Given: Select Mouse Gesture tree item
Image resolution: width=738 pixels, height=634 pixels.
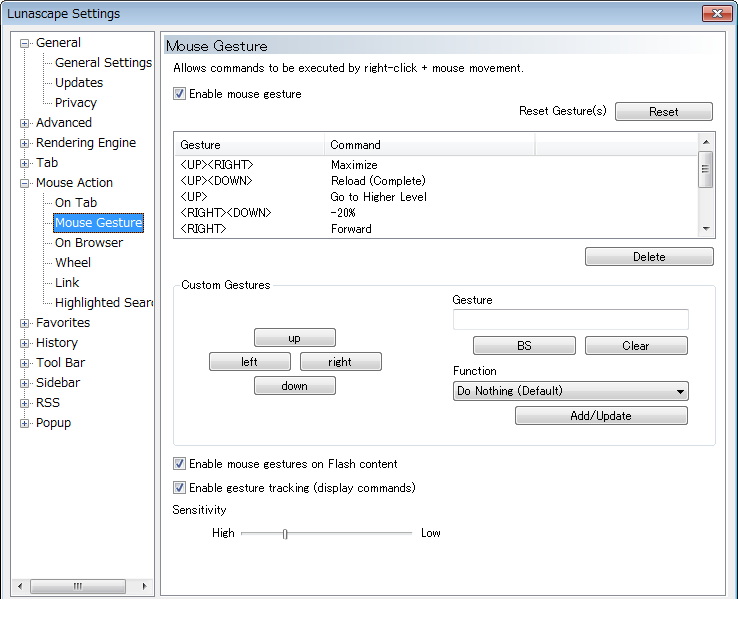Looking at the screenshot, I should point(98,223).
